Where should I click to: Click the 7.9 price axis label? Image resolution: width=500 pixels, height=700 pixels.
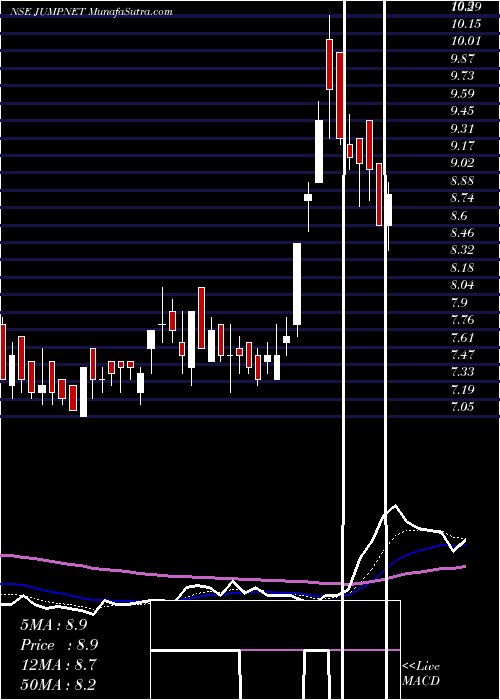coord(458,303)
